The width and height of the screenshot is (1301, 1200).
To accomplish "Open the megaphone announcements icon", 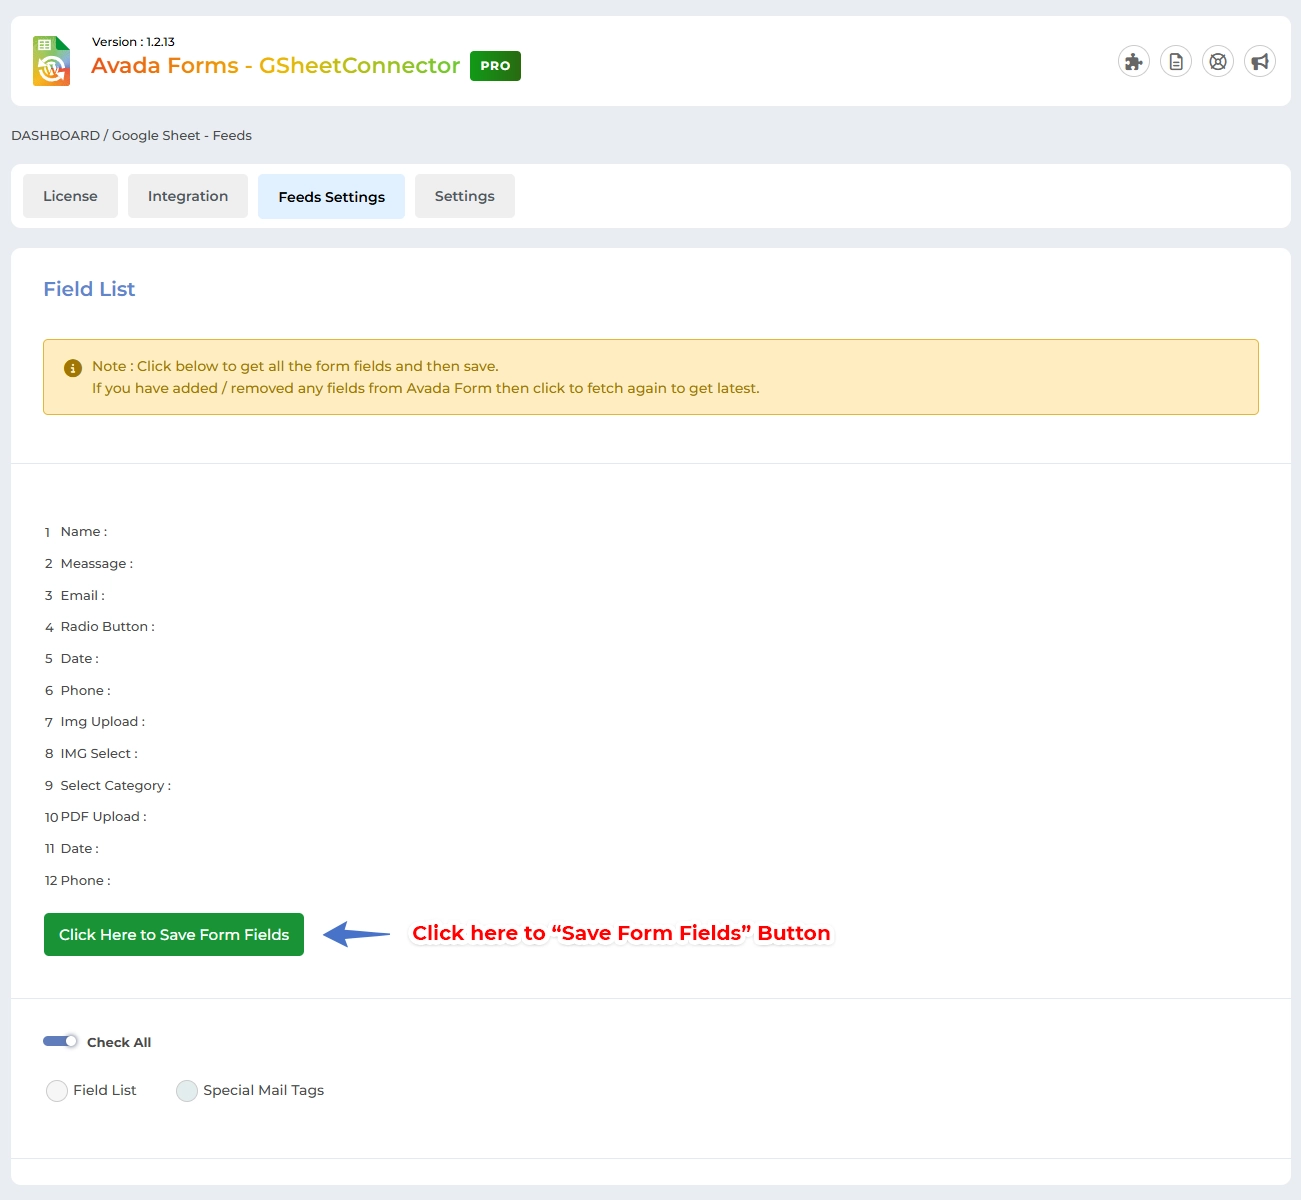I will pyautogui.click(x=1260, y=62).
